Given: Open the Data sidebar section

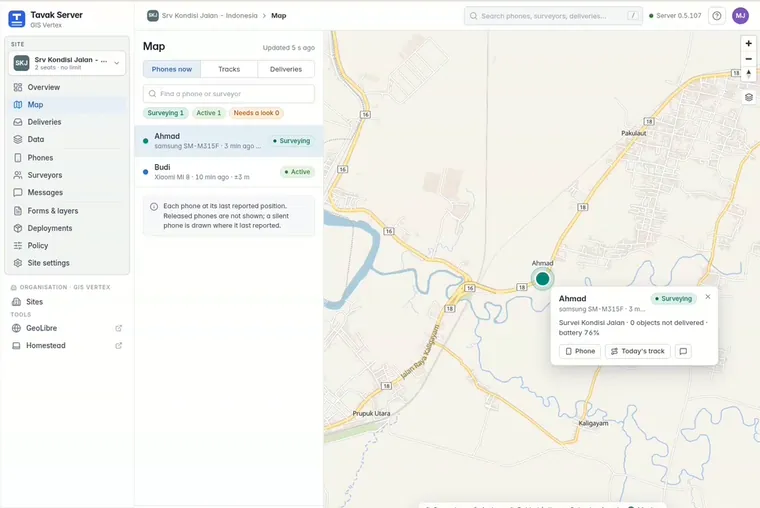Looking at the screenshot, I should coord(67,139).
